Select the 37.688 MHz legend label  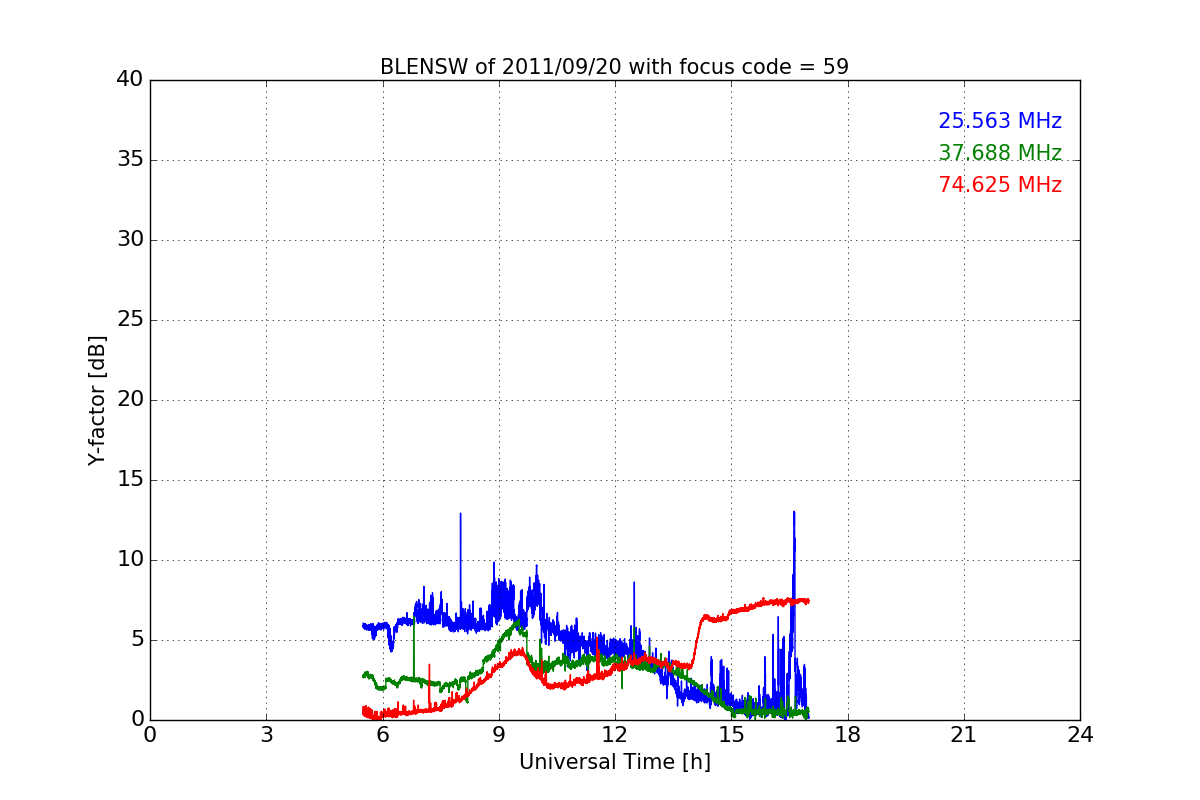point(1000,153)
